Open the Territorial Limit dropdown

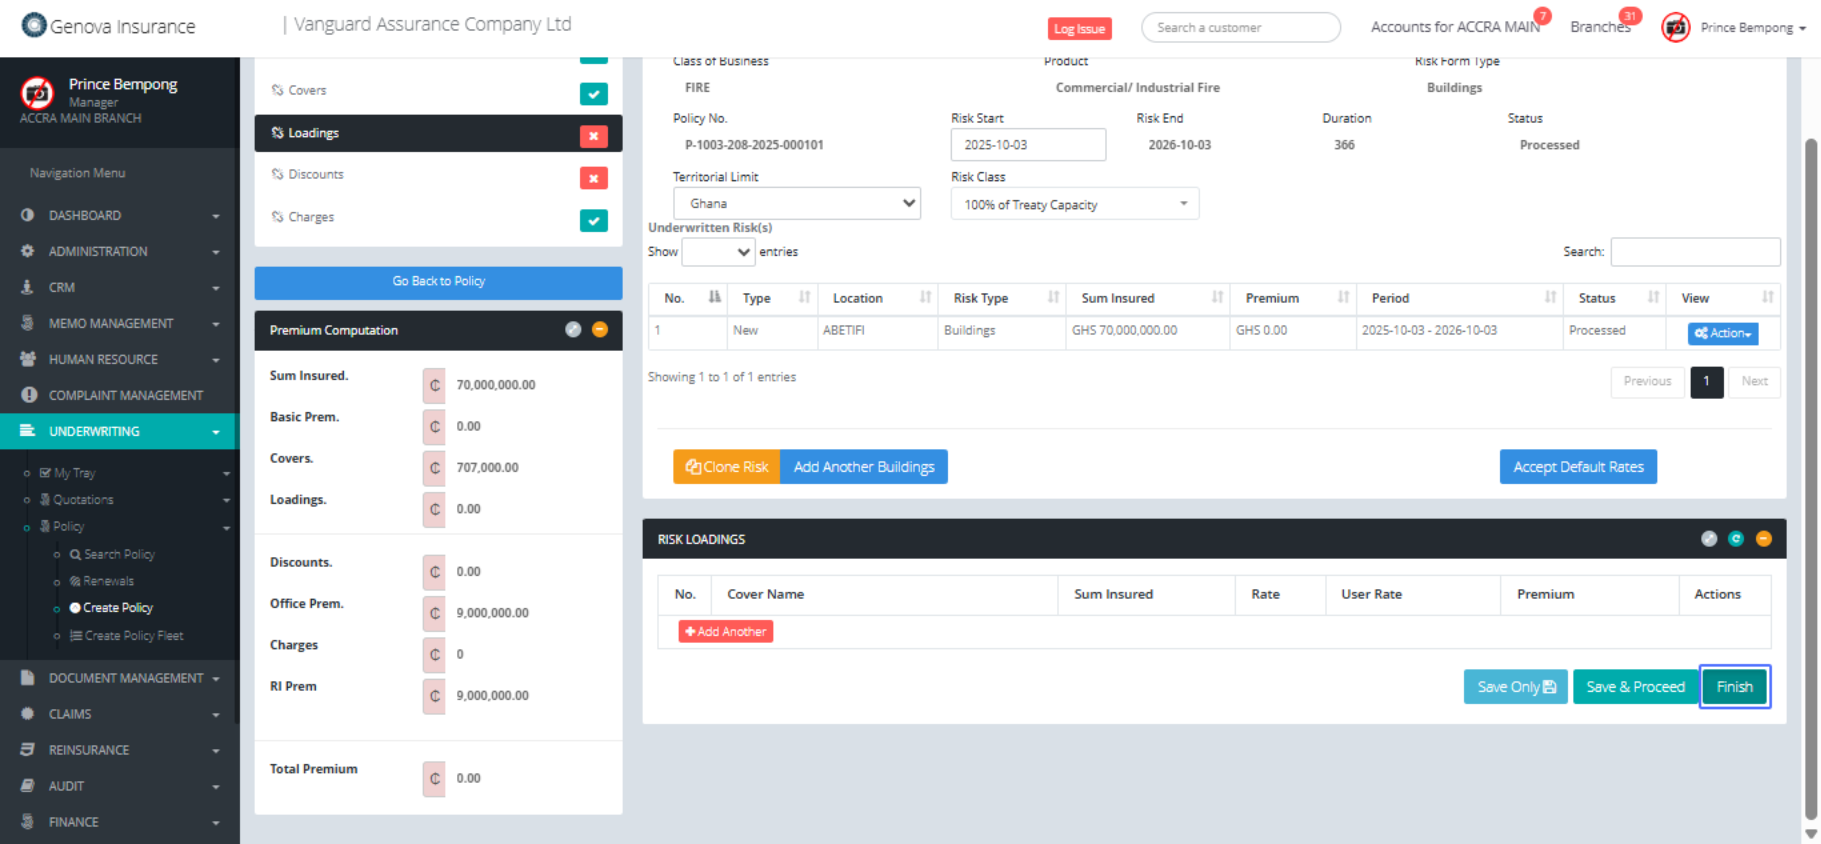point(796,204)
